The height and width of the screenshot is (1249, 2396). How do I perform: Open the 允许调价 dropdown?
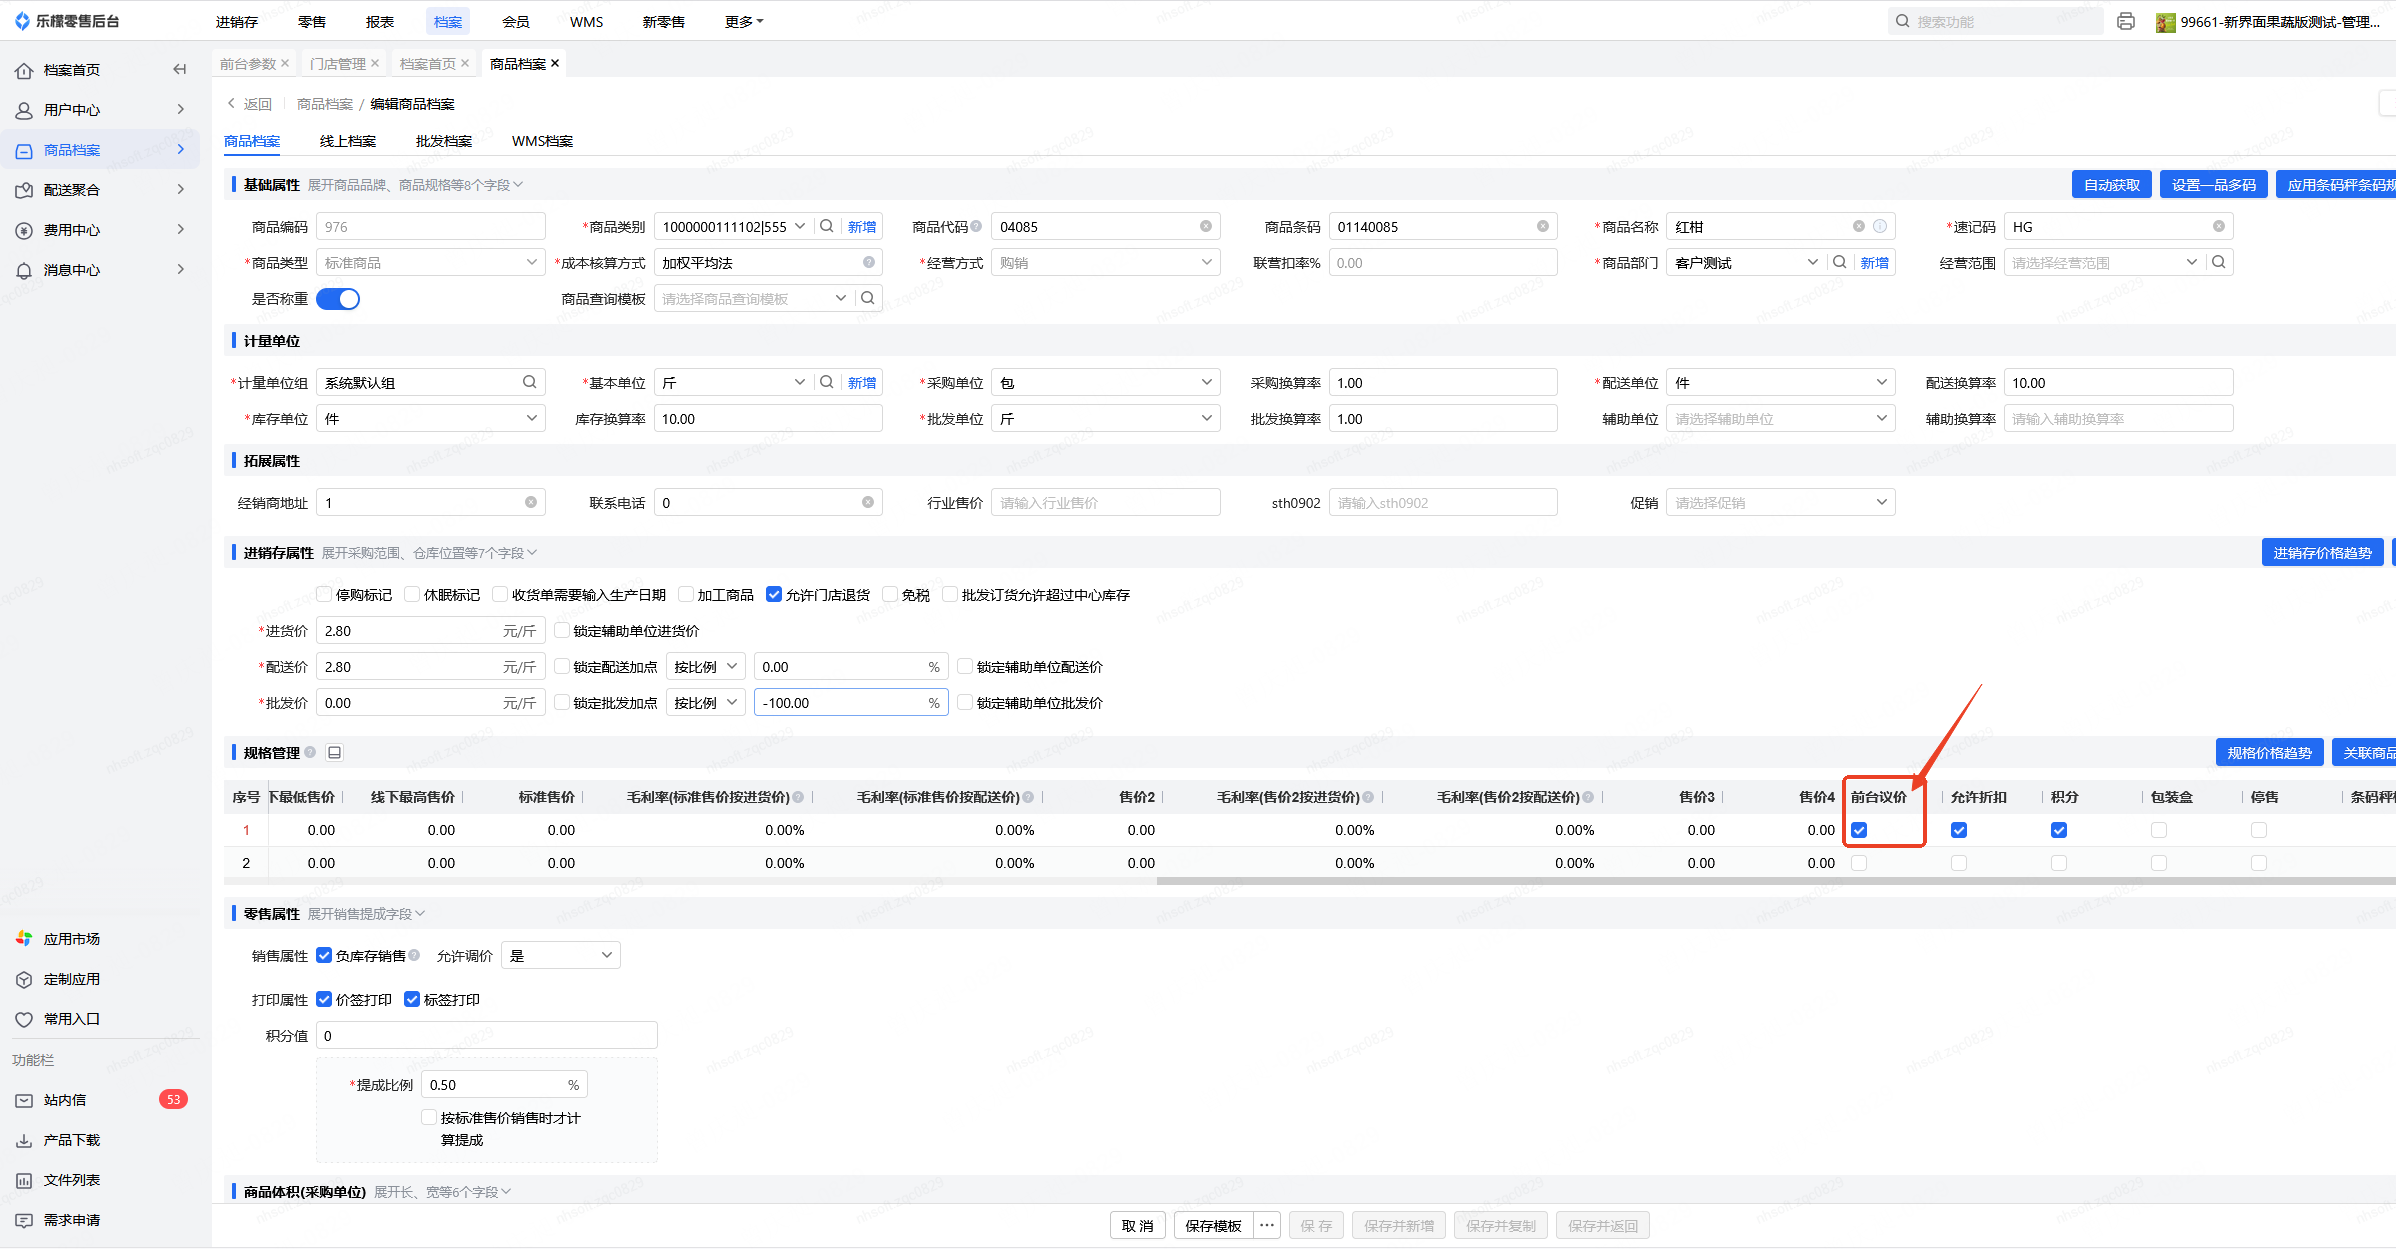click(x=560, y=955)
